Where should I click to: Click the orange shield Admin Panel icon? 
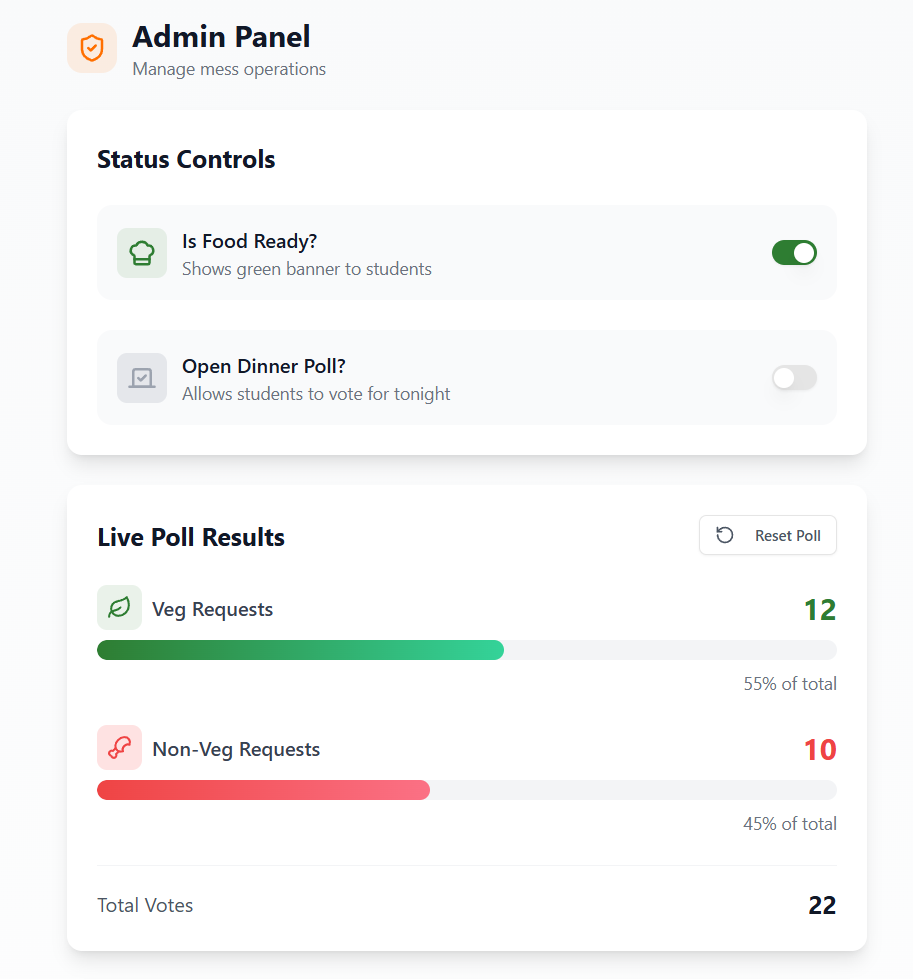coord(92,48)
